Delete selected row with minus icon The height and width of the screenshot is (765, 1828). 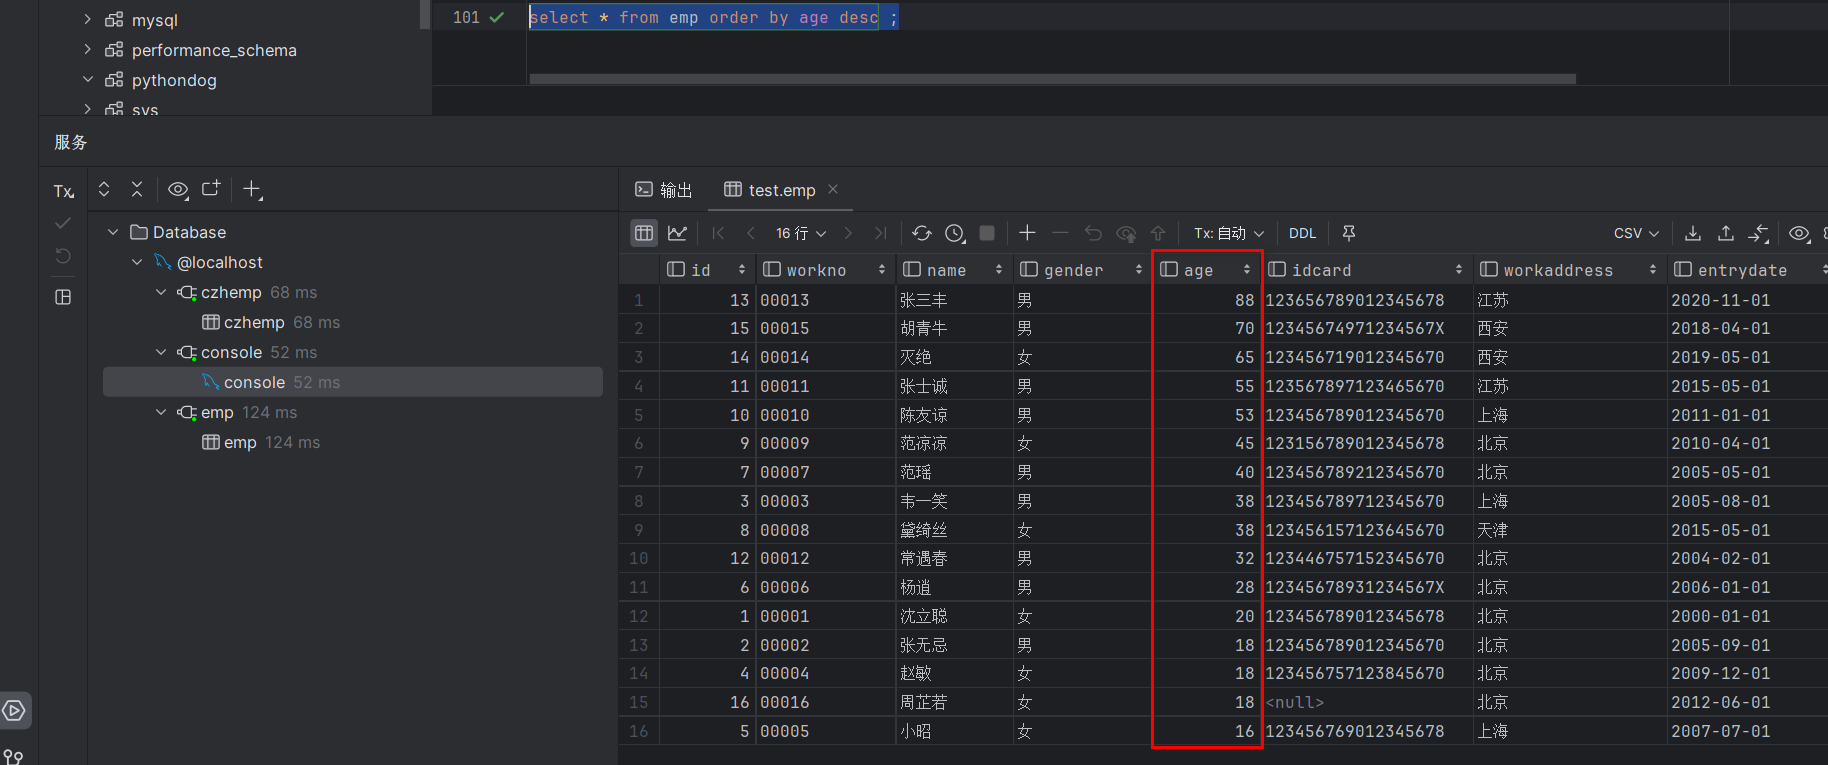(x=1060, y=233)
